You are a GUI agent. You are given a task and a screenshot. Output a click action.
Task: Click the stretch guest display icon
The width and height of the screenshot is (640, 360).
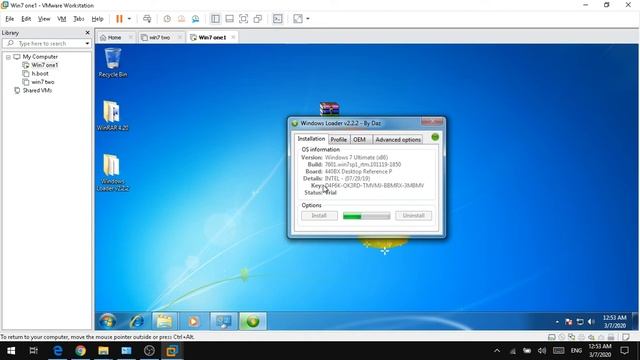[x=298, y=19]
